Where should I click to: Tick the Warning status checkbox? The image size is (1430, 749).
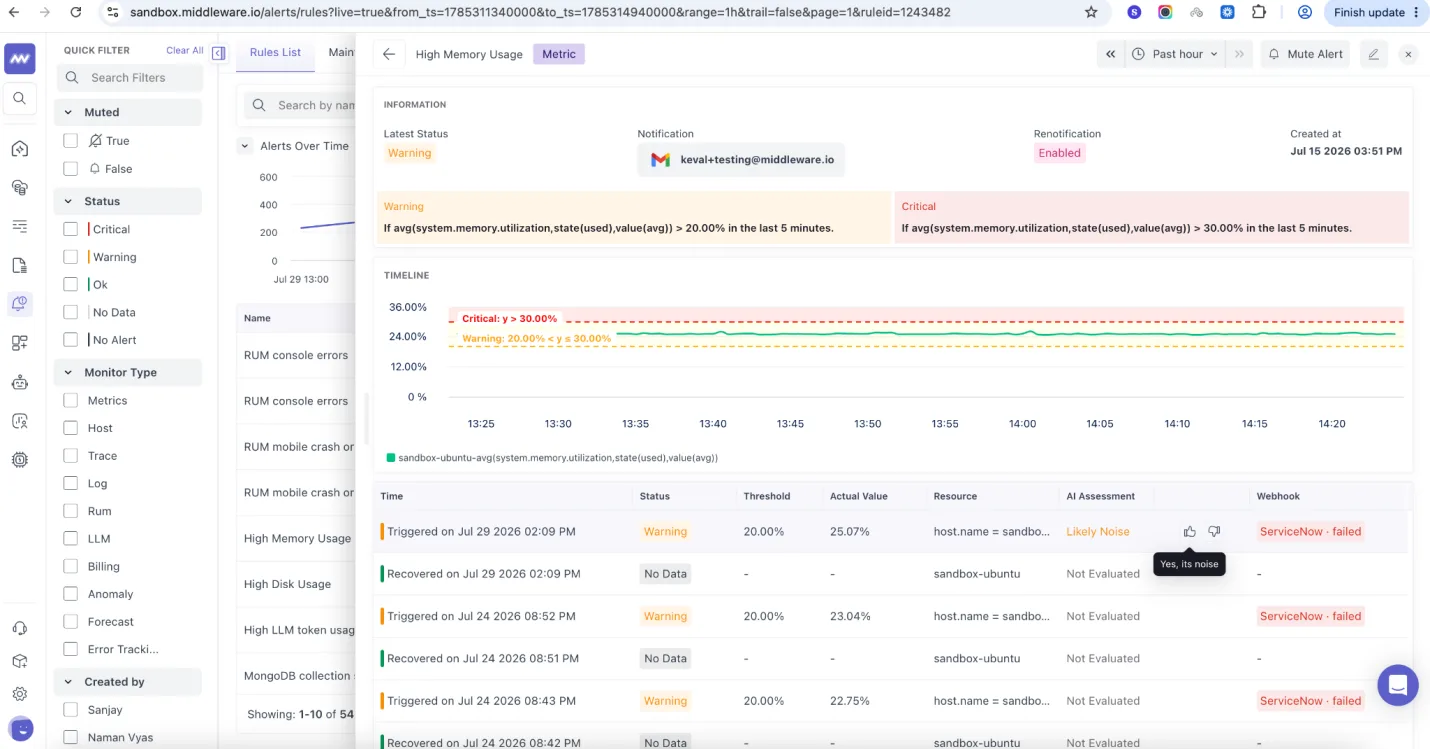pyautogui.click(x=70, y=257)
